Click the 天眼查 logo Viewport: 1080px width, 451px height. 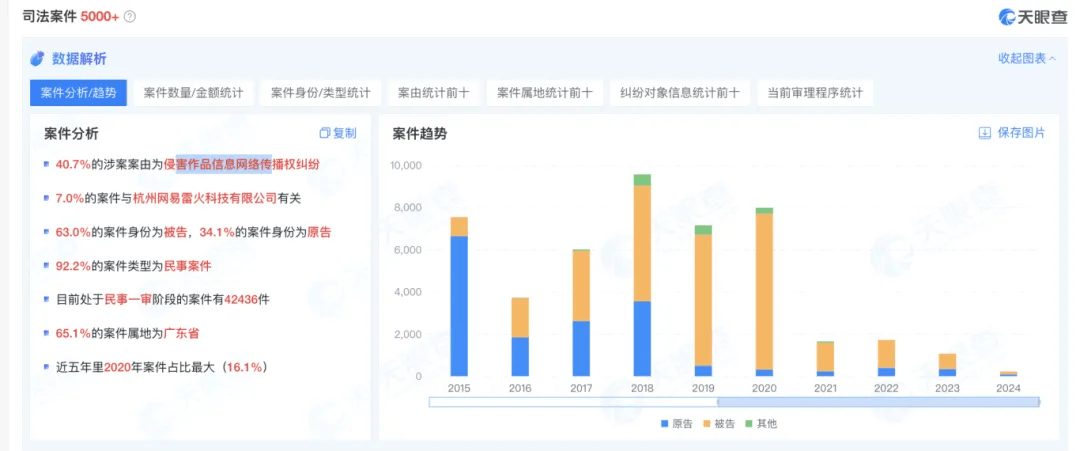1032,17
